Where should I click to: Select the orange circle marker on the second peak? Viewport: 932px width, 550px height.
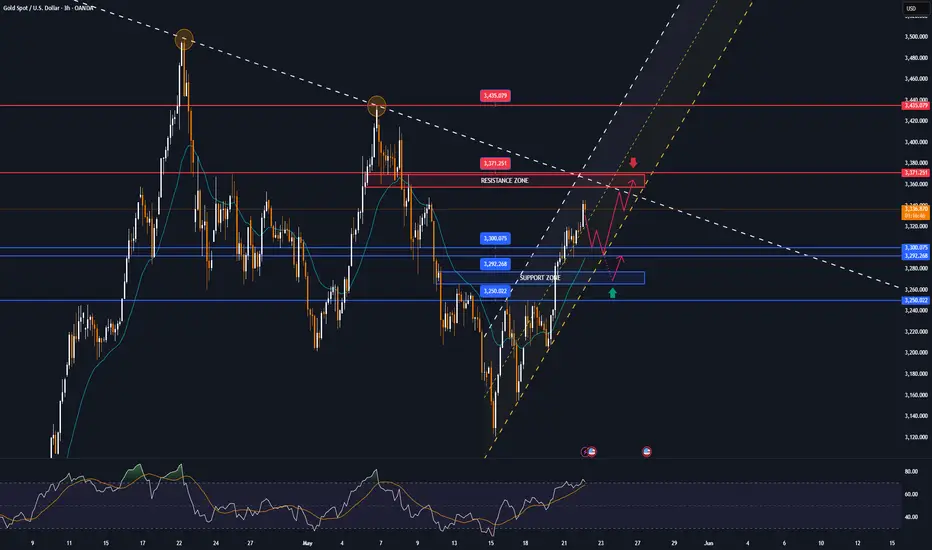click(377, 106)
